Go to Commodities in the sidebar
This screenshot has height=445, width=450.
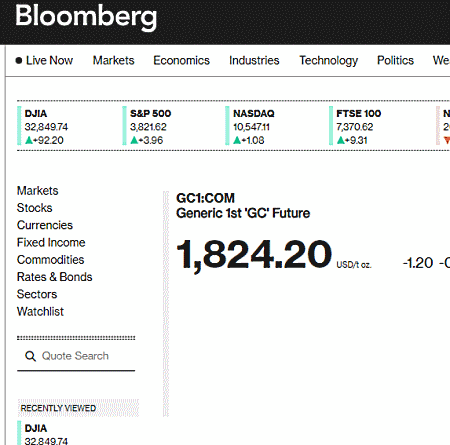[x=50, y=260]
